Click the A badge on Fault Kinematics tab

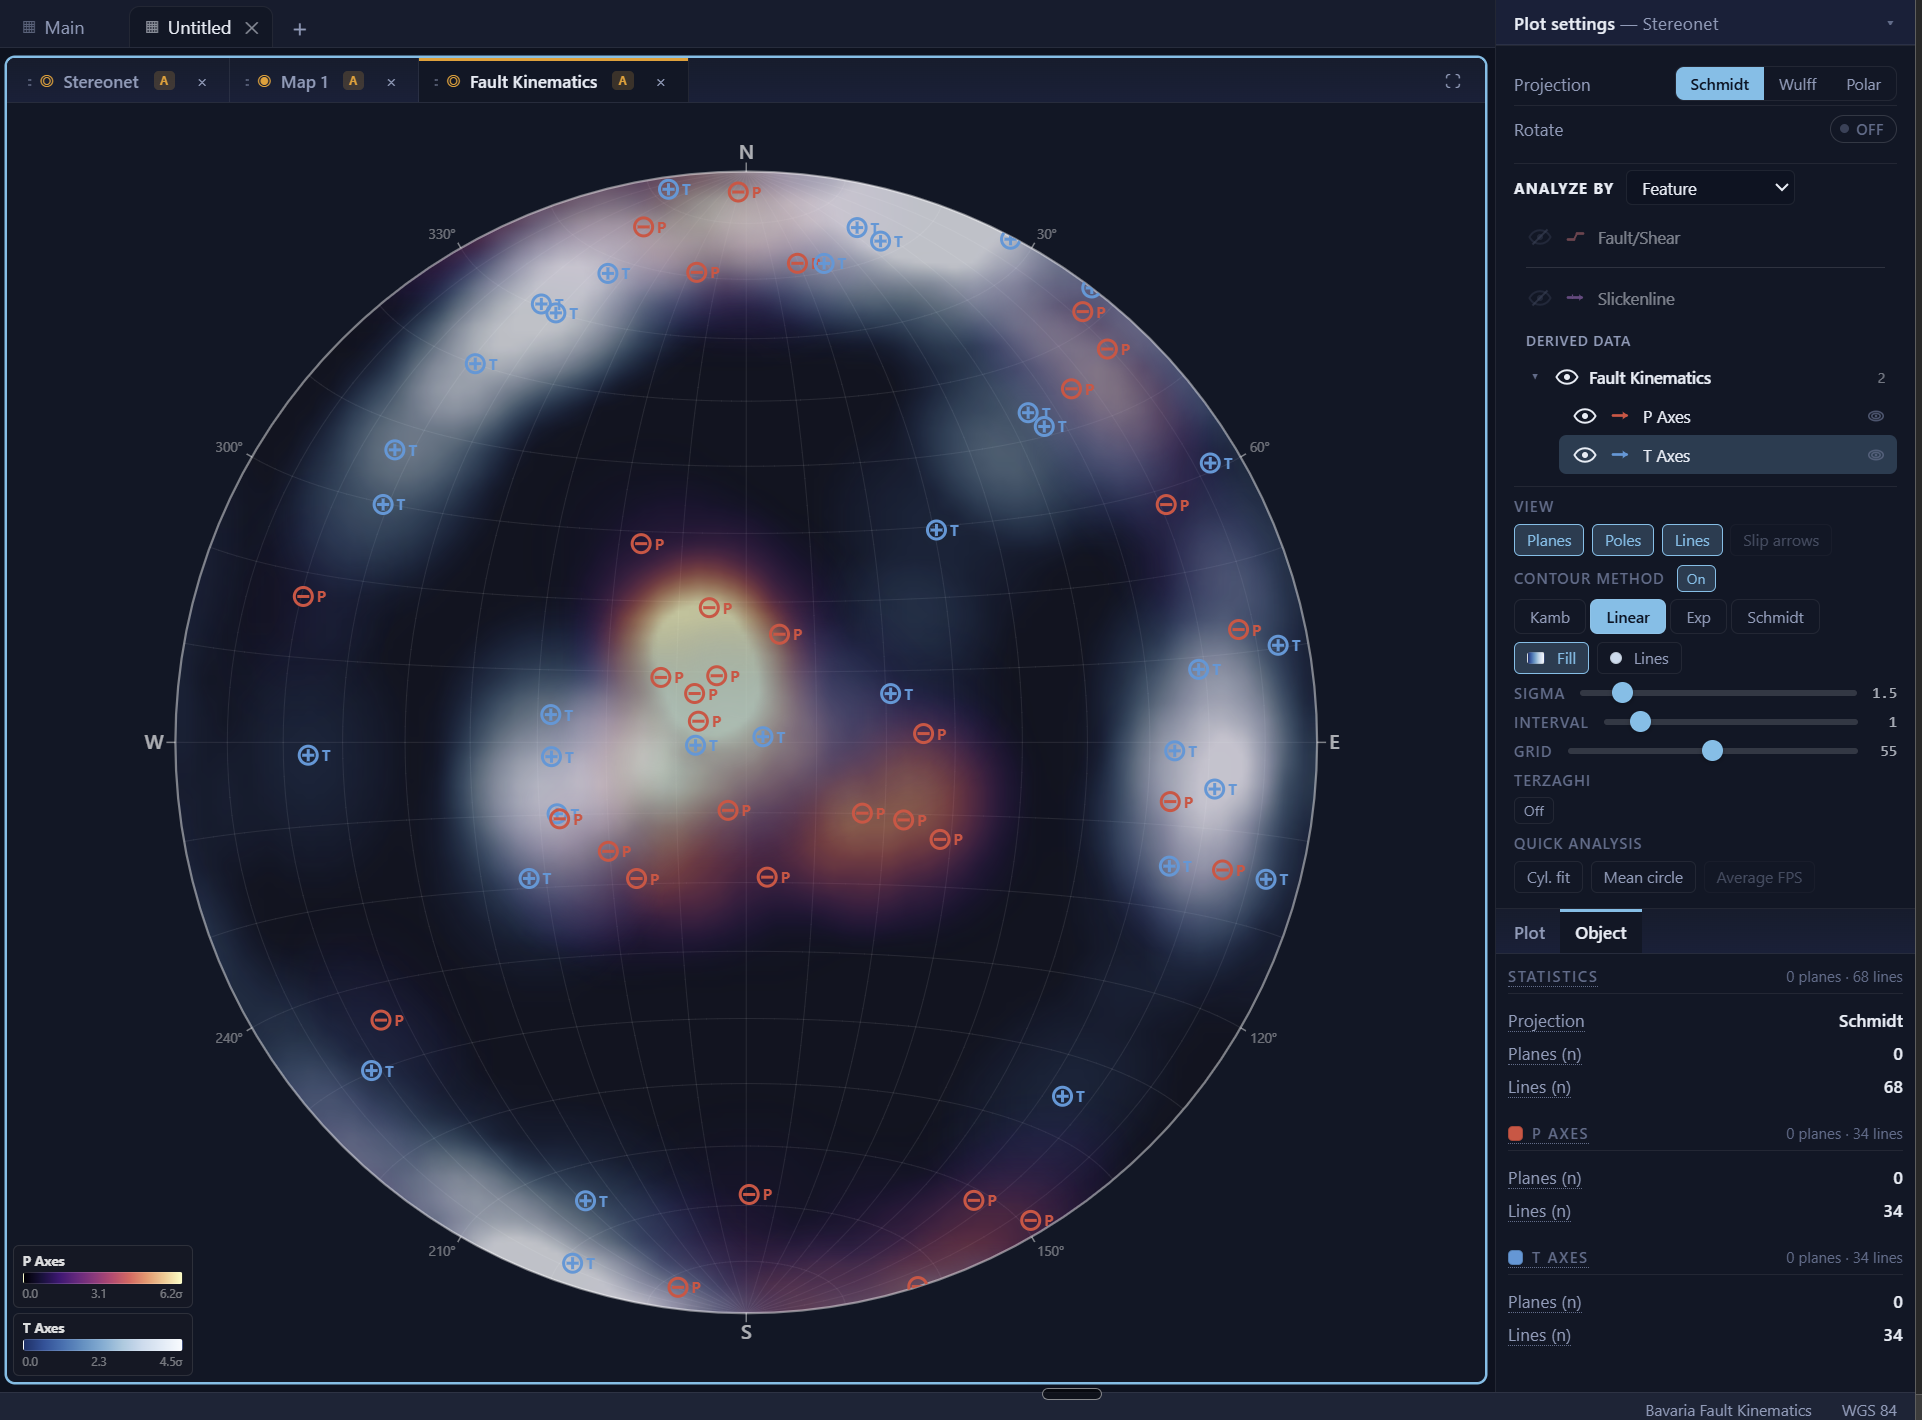tap(623, 81)
